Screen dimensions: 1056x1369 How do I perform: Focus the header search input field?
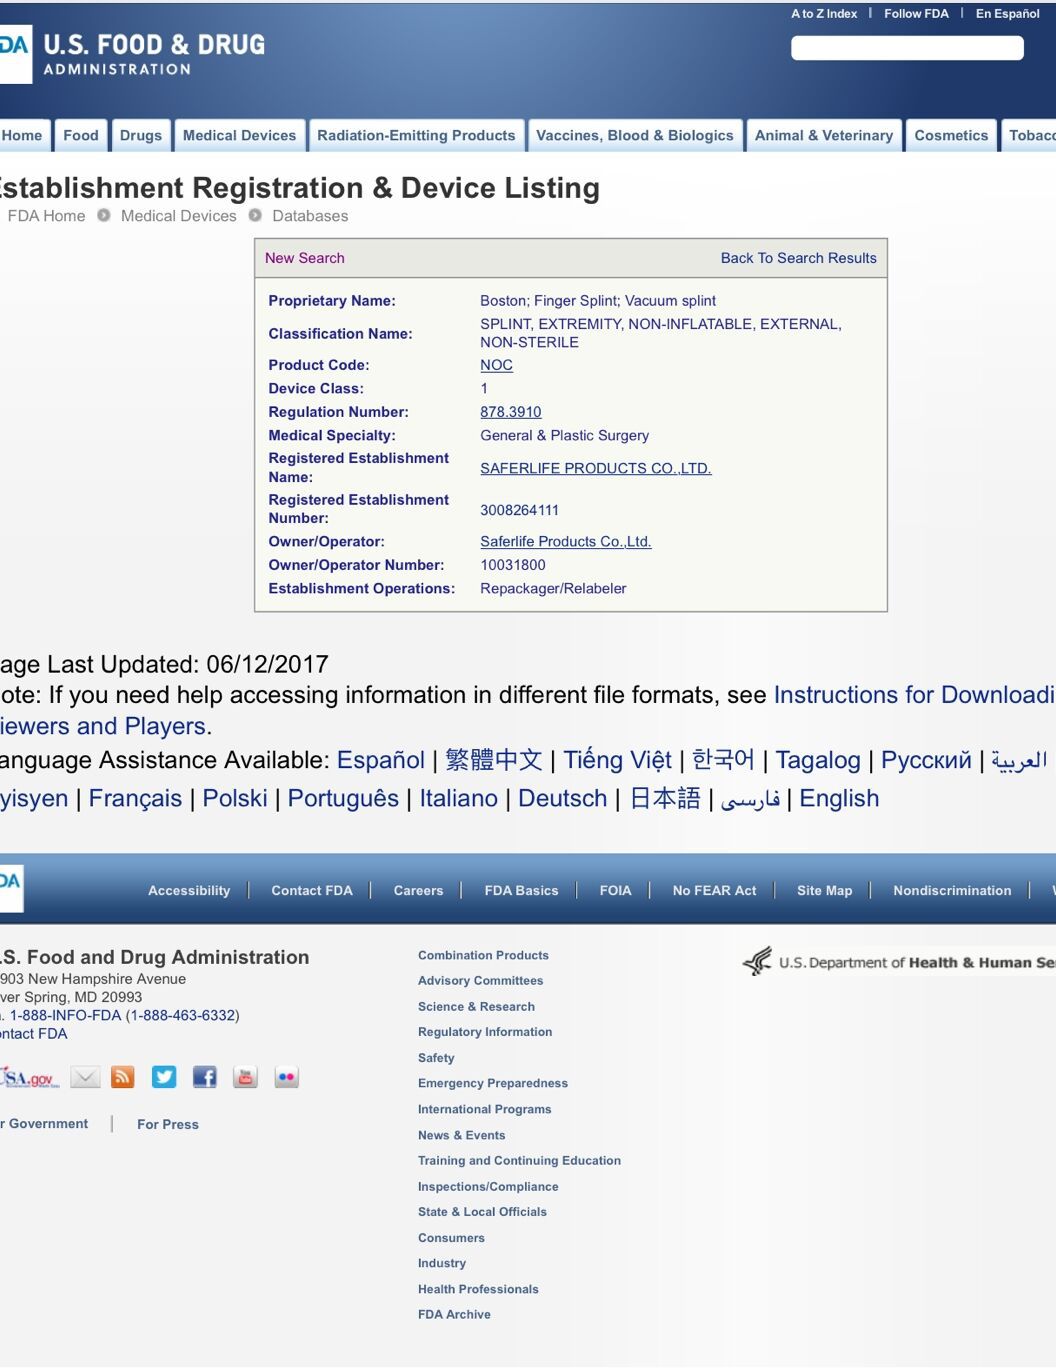(x=907, y=48)
